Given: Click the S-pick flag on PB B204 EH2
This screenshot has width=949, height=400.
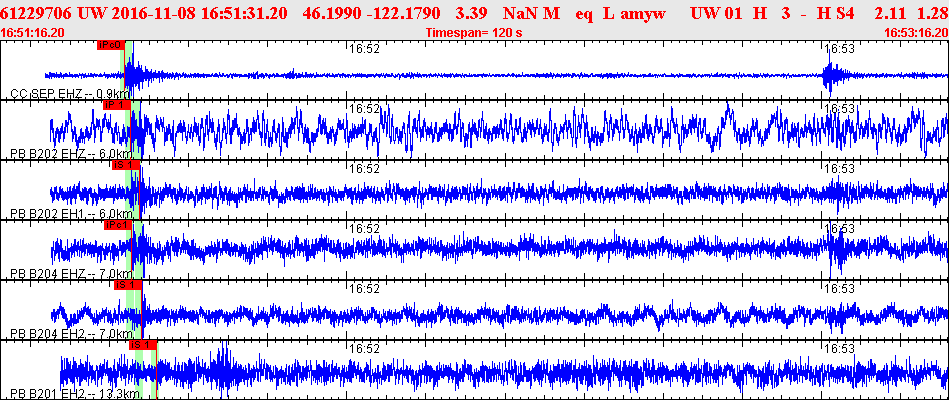Looking at the screenshot, I should point(126,285).
